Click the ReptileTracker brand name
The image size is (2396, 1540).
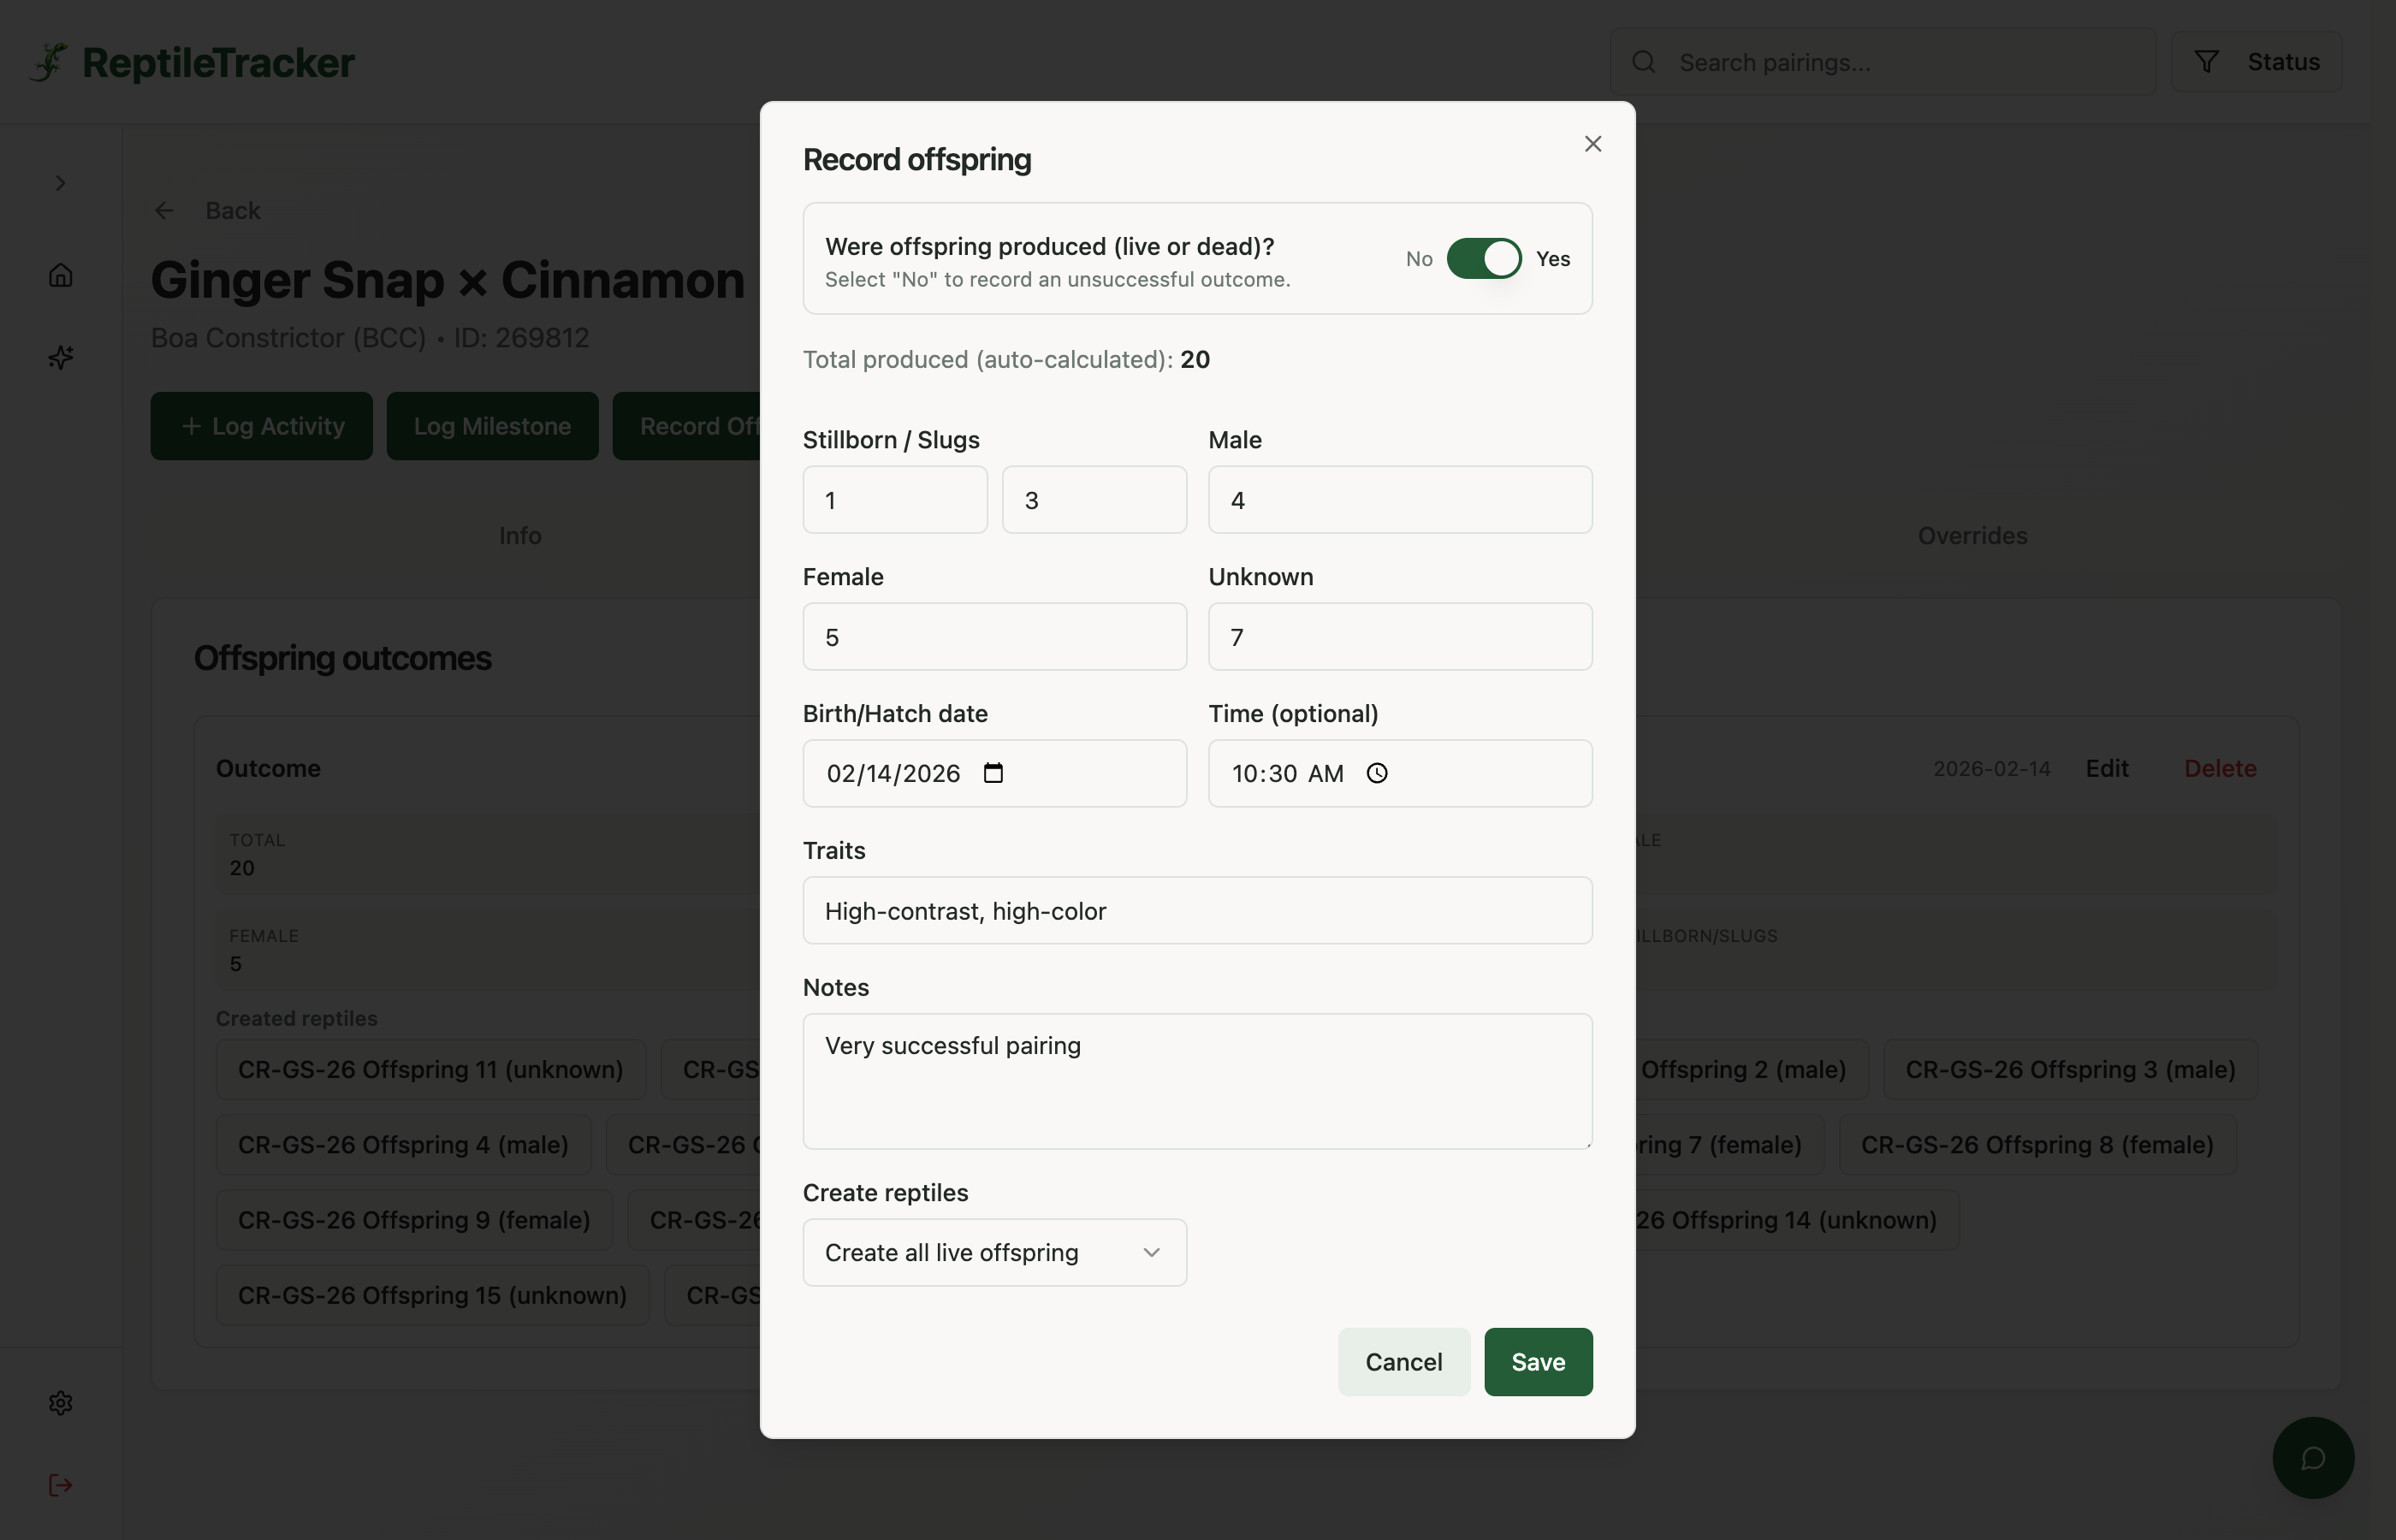(x=218, y=62)
